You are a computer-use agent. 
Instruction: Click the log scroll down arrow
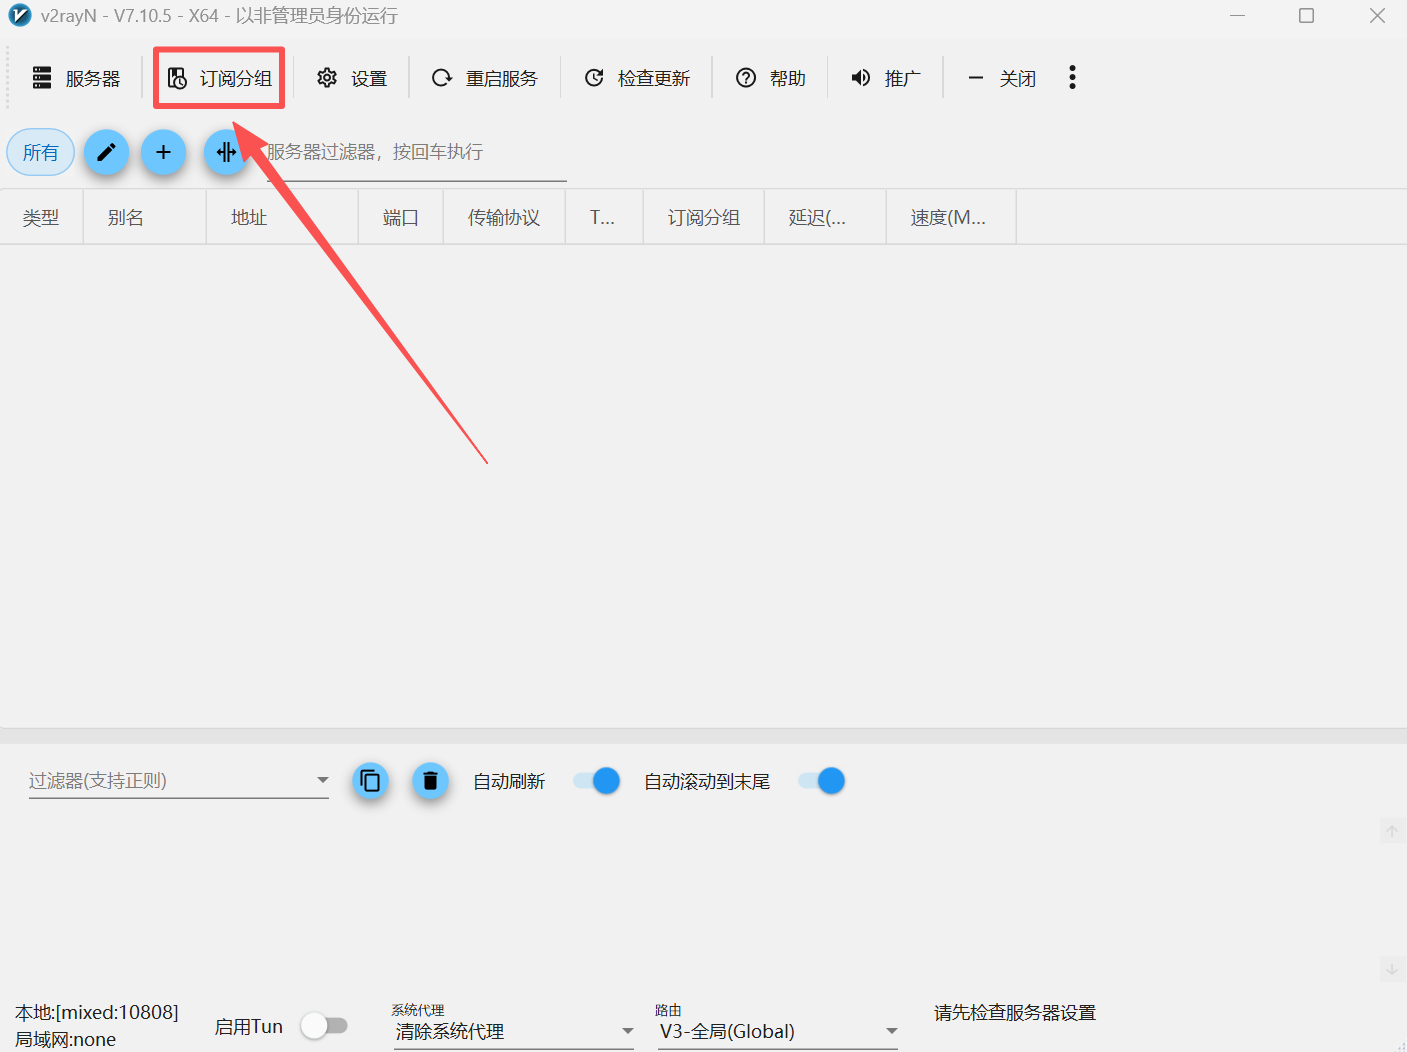[x=1391, y=969]
